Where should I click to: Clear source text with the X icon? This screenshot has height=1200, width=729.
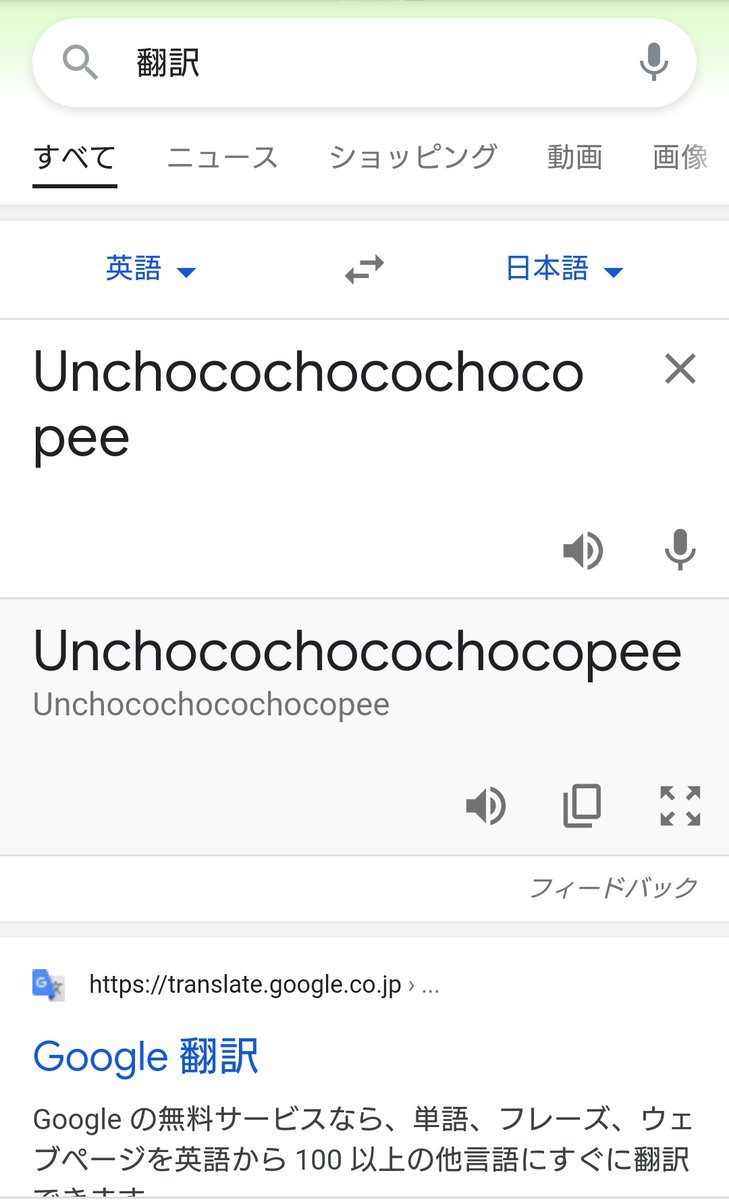(680, 369)
